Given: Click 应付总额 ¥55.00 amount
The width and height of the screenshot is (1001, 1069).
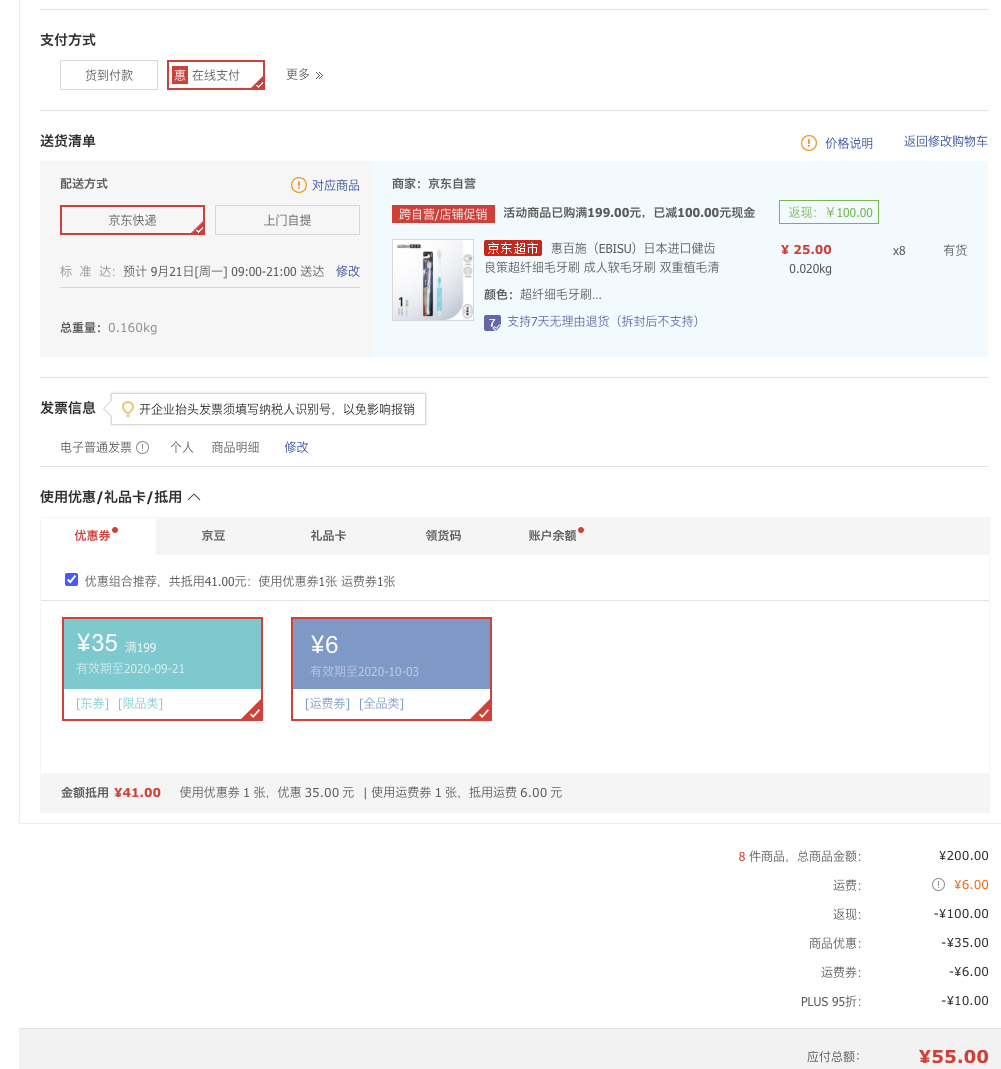Looking at the screenshot, I should point(953,1057).
